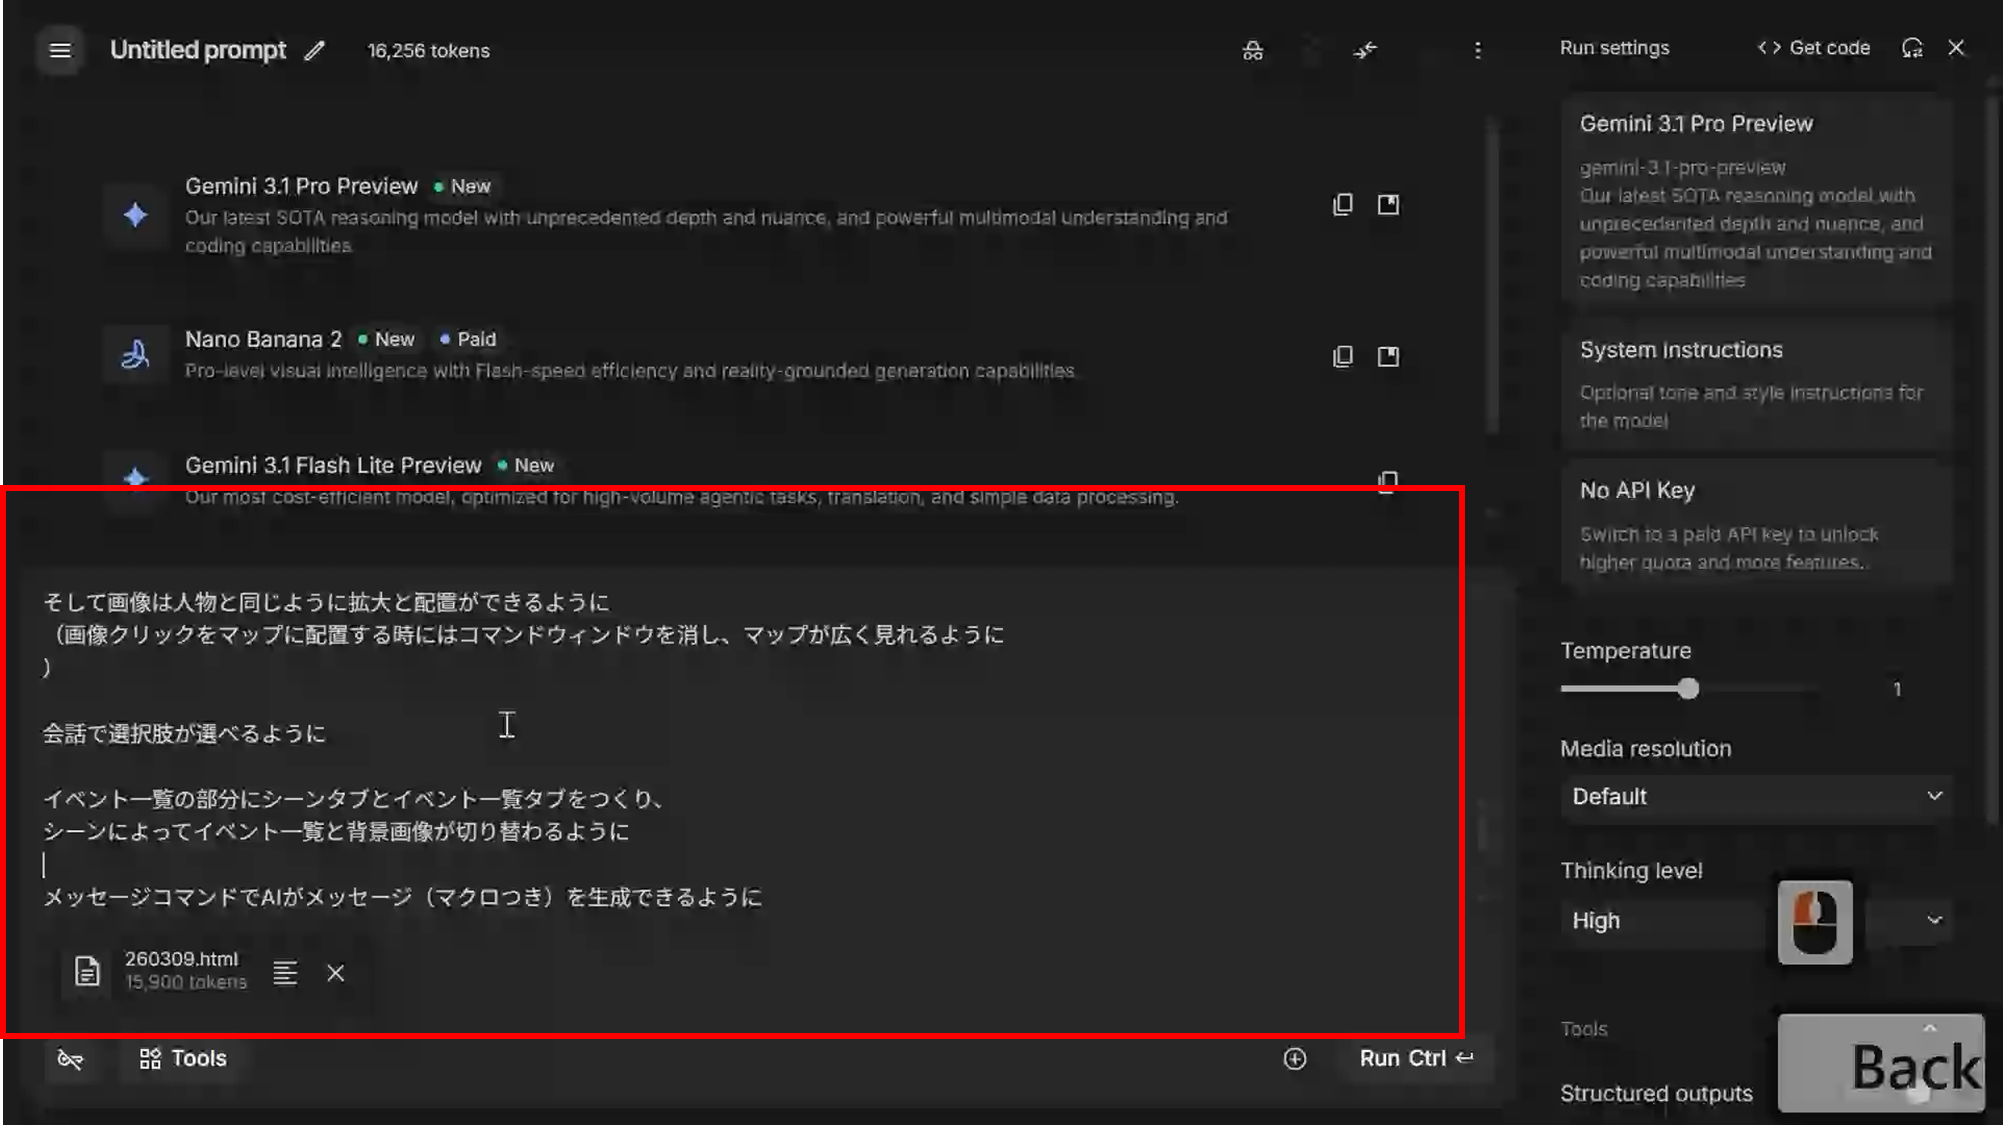The width and height of the screenshot is (2003, 1125).
Task: Add media with the plus circle icon
Action: (1294, 1058)
